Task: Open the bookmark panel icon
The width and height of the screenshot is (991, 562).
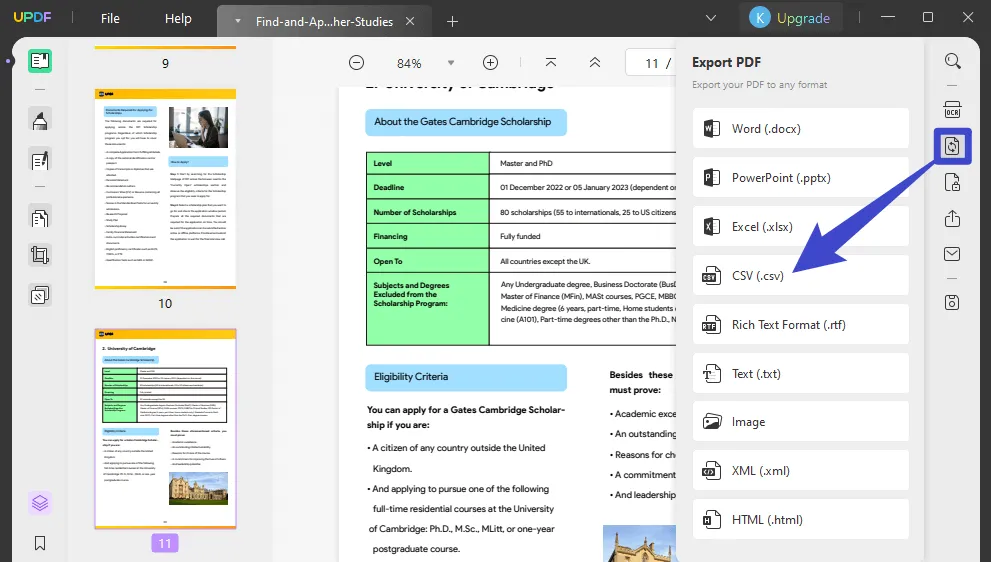Action: coord(40,543)
